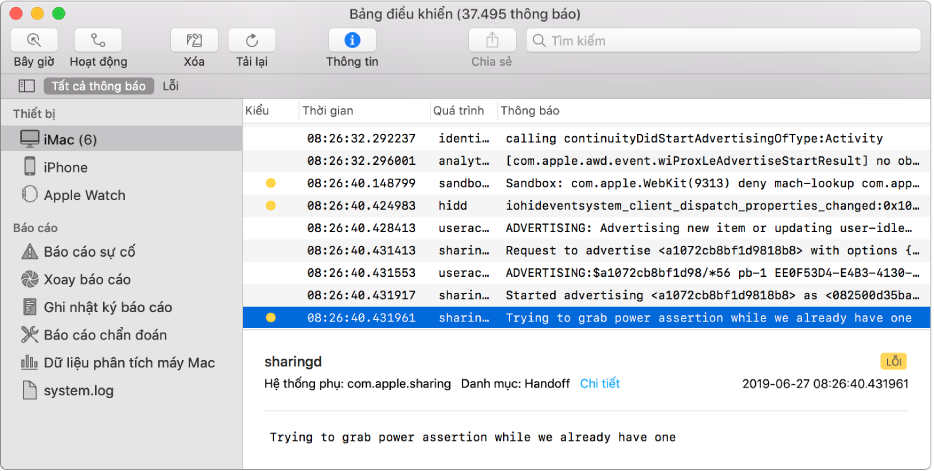Open the system.log file icon
The width and height of the screenshot is (934, 471).
tap(29, 389)
